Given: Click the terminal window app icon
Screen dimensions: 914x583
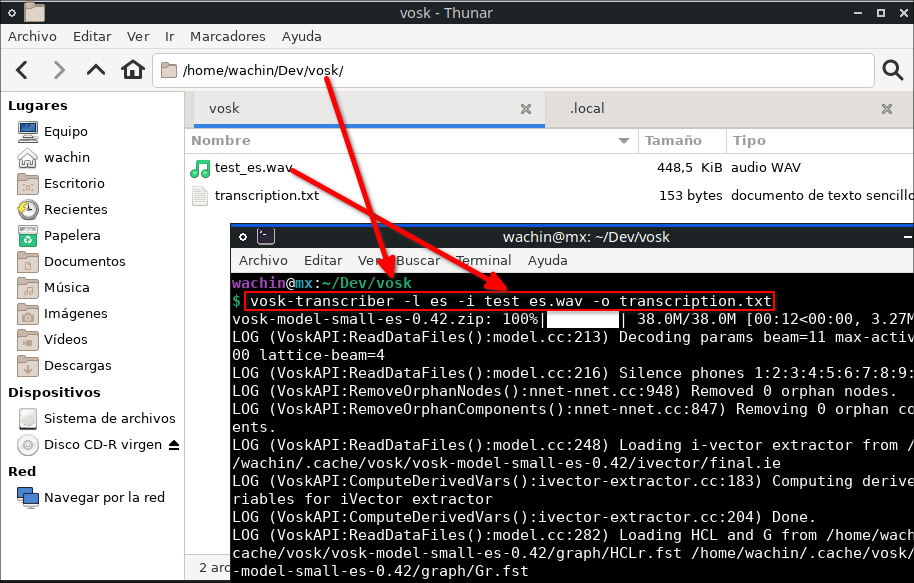Looking at the screenshot, I should (x=266, y=236).
